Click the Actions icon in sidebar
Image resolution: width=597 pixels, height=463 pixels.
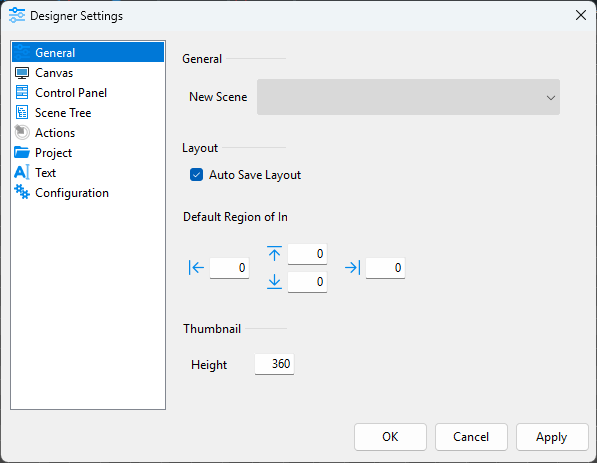tap(22, 133)
